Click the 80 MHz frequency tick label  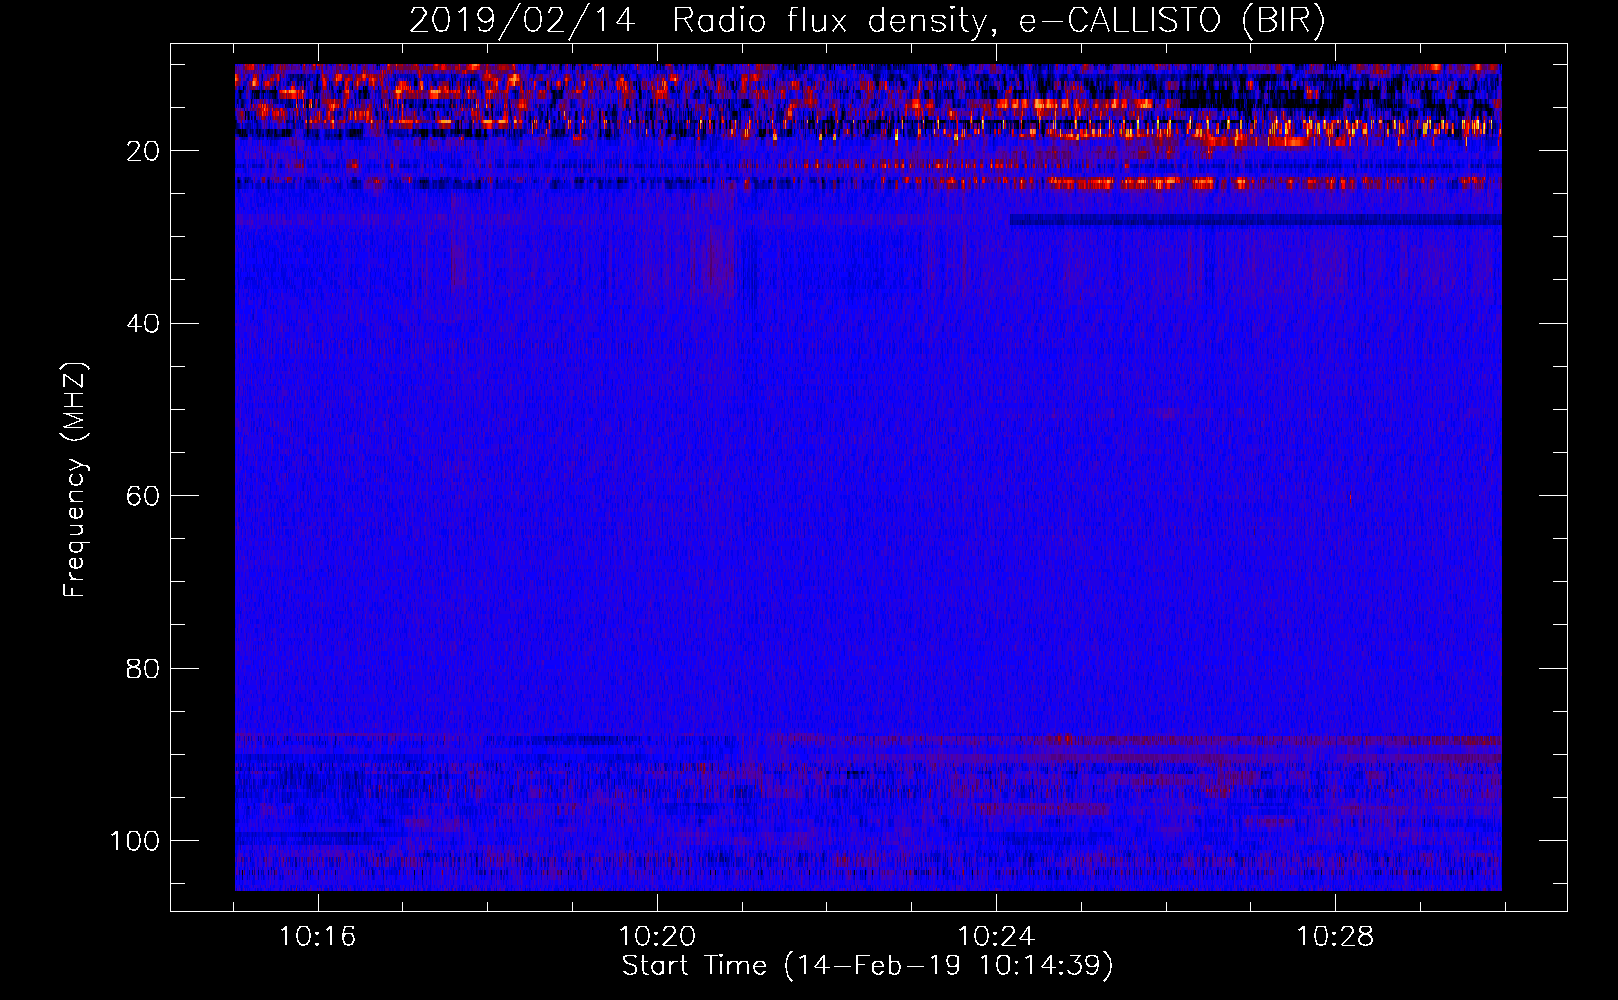[144, 668]
